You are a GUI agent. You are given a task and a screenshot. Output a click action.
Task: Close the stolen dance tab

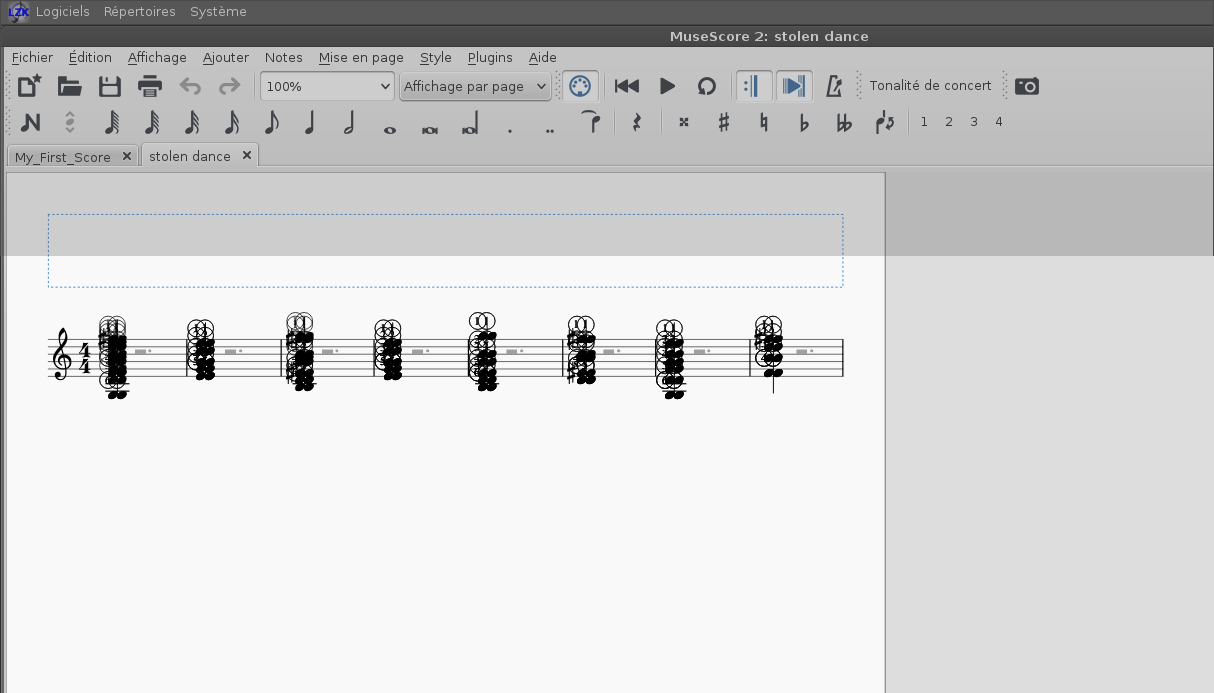pos(246,155)
